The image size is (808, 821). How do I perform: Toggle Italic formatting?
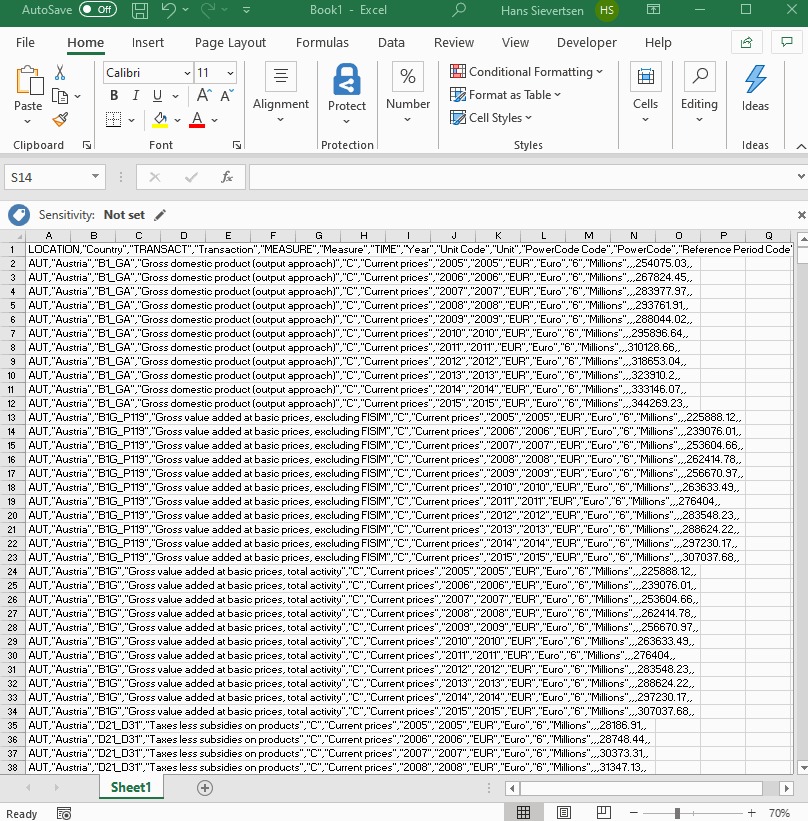[x=136, y=96]
